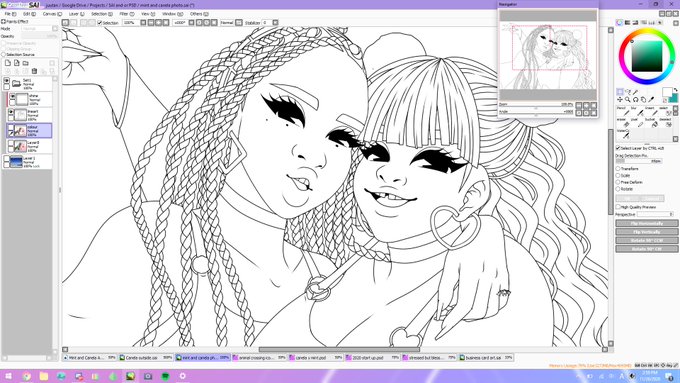Open the Filter menu

pos(126,14)
